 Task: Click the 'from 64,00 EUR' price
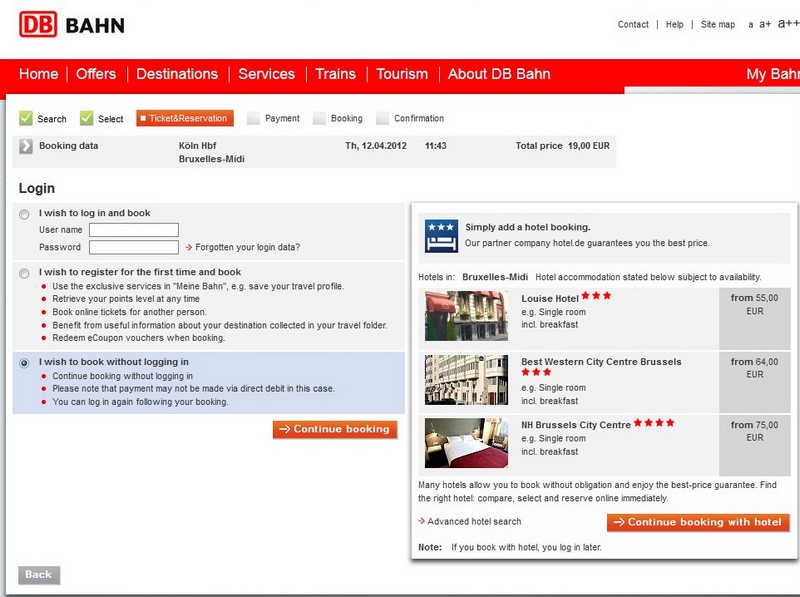(755, 368)
